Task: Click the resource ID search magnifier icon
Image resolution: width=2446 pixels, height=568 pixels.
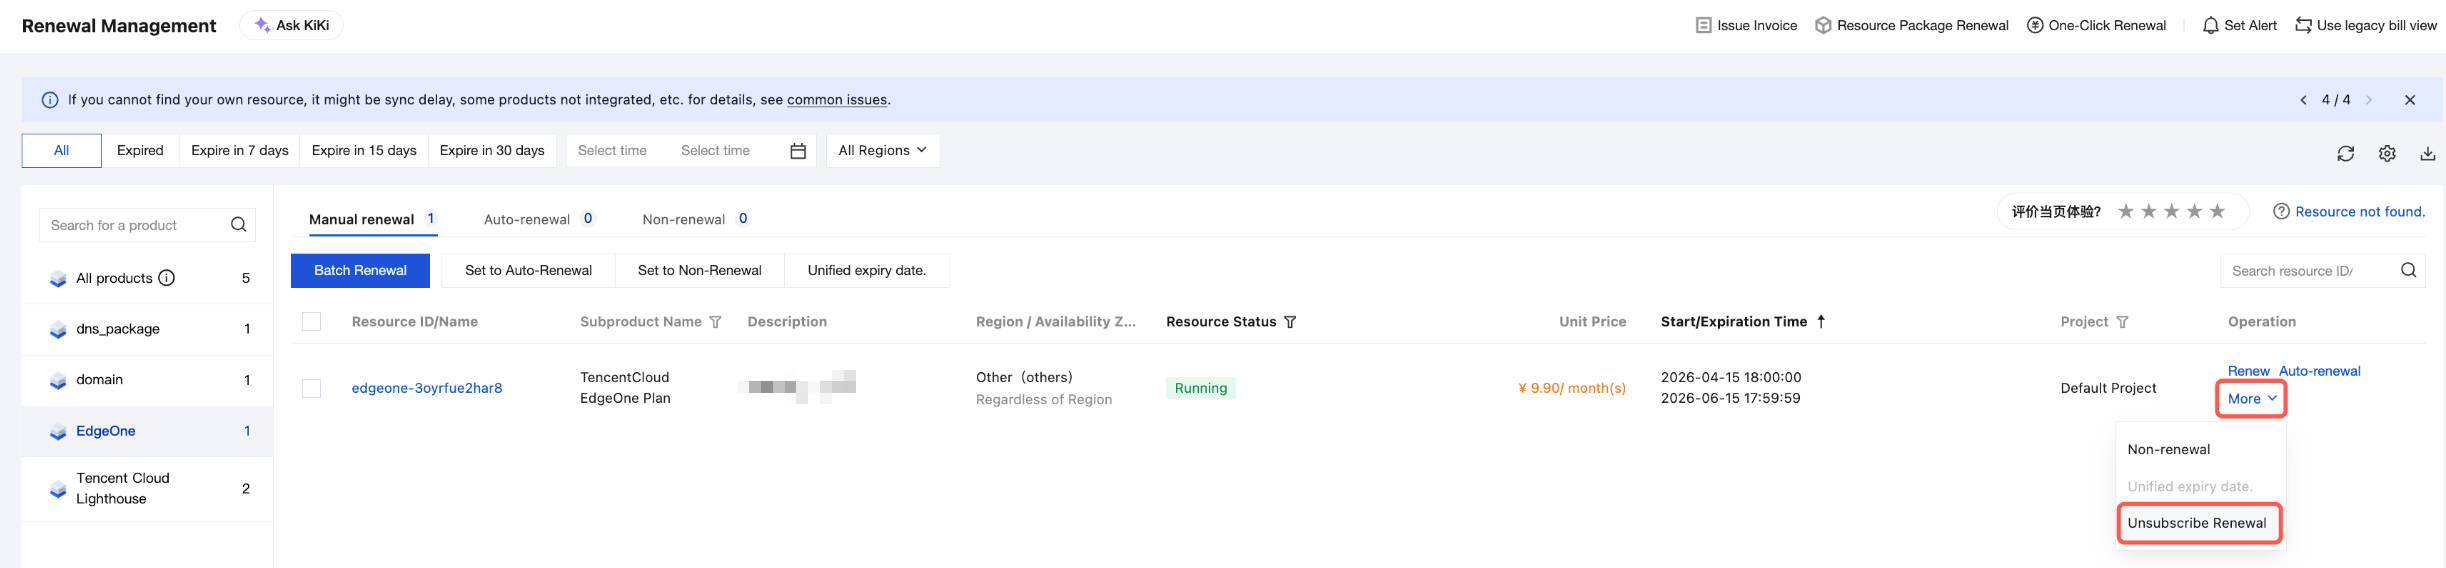Action: pyautogui.click(x=2408, y=270)
